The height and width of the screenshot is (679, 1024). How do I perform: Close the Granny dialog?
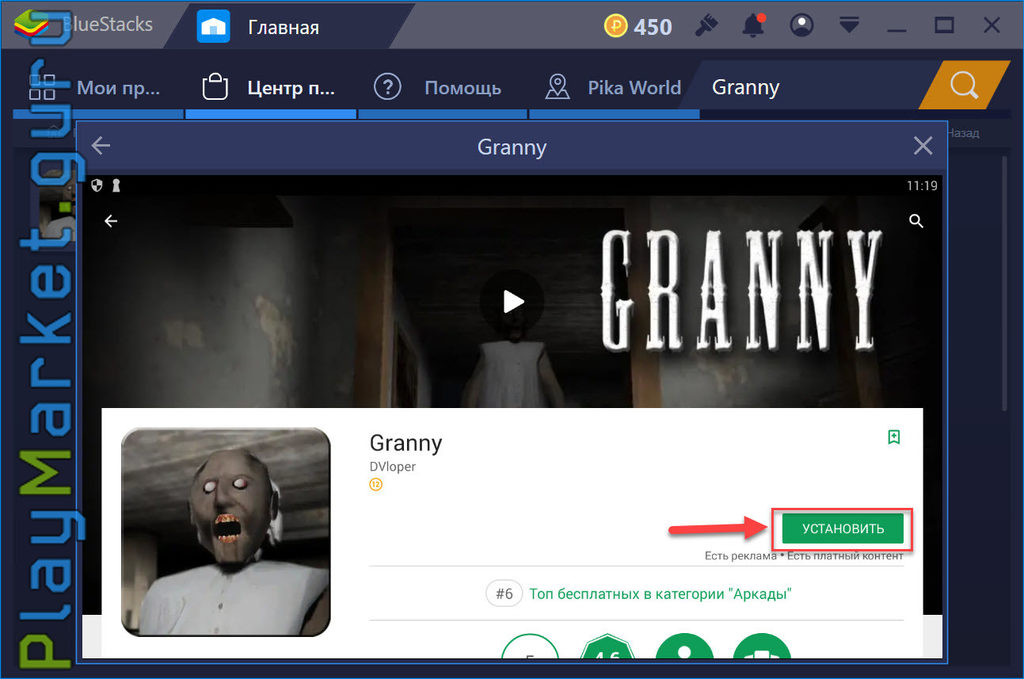click(x=923, y=146)
